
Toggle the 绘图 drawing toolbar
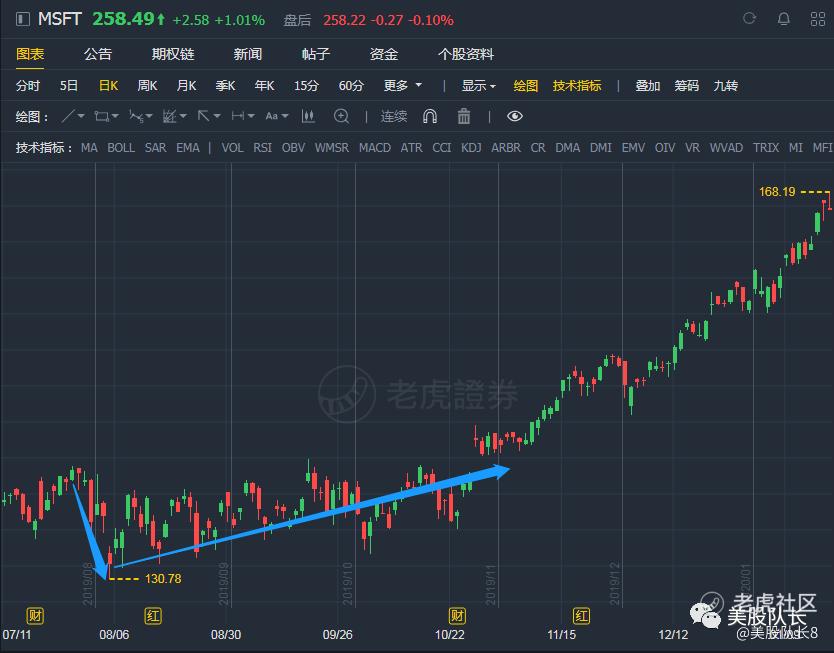526,86
